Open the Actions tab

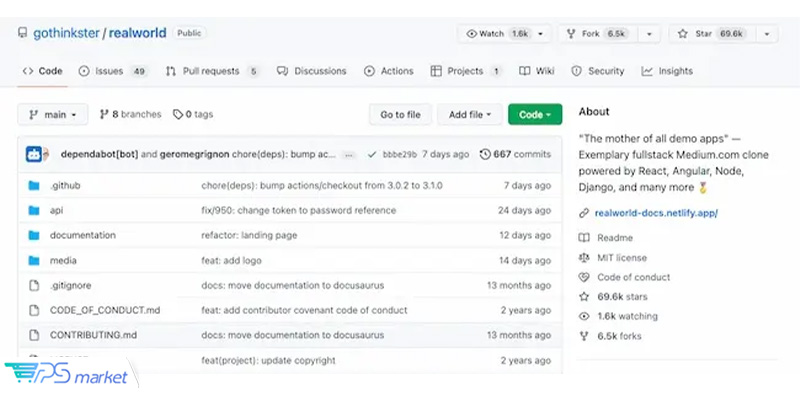click(389, 71)
